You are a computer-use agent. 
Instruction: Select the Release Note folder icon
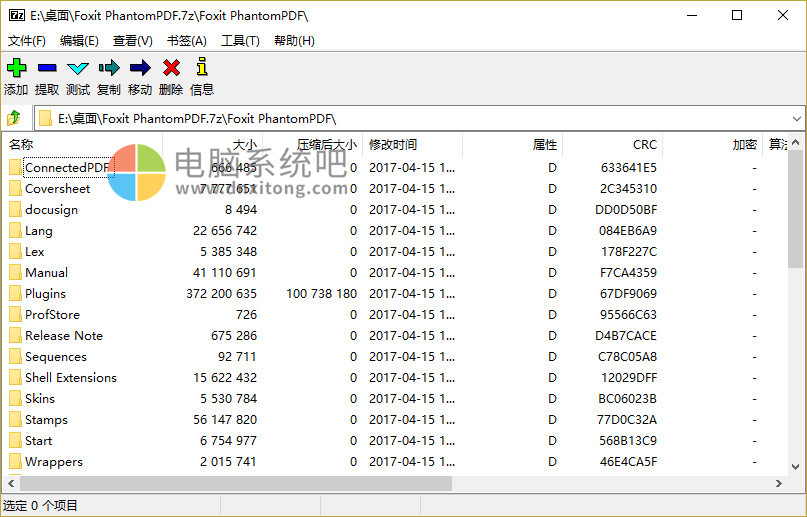[x=15, y=335]
